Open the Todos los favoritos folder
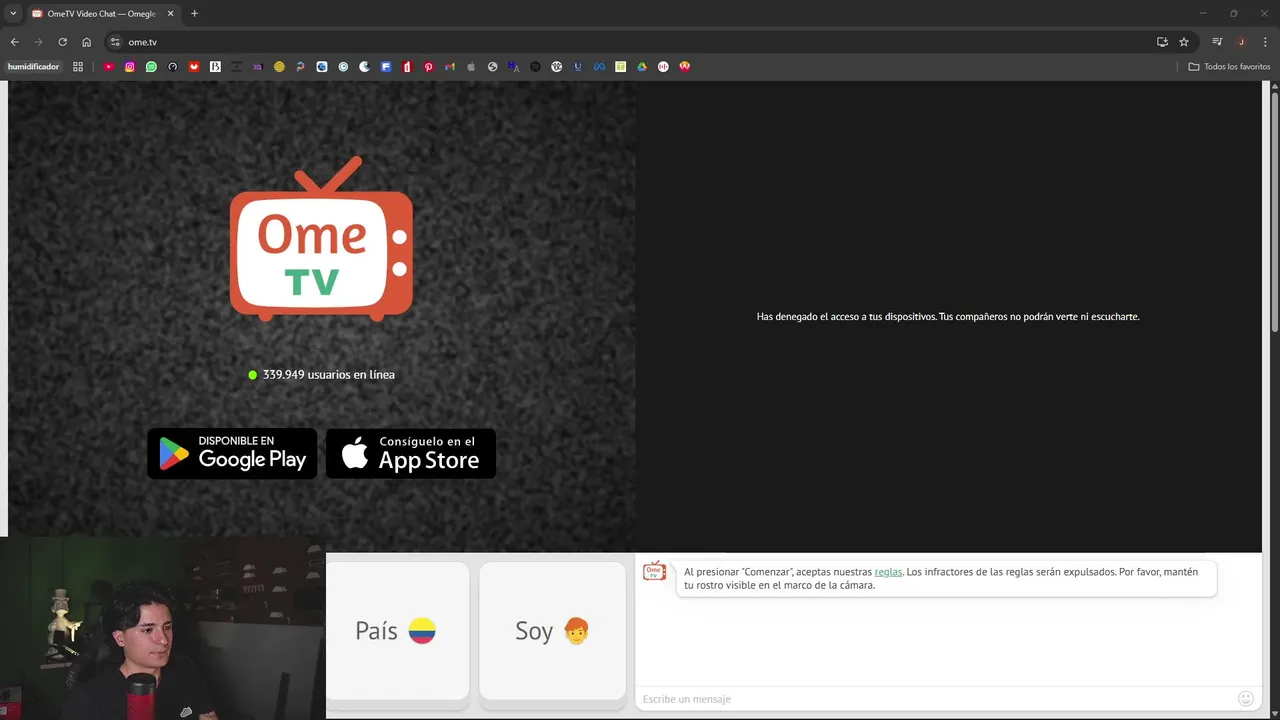 [1229, 67]
